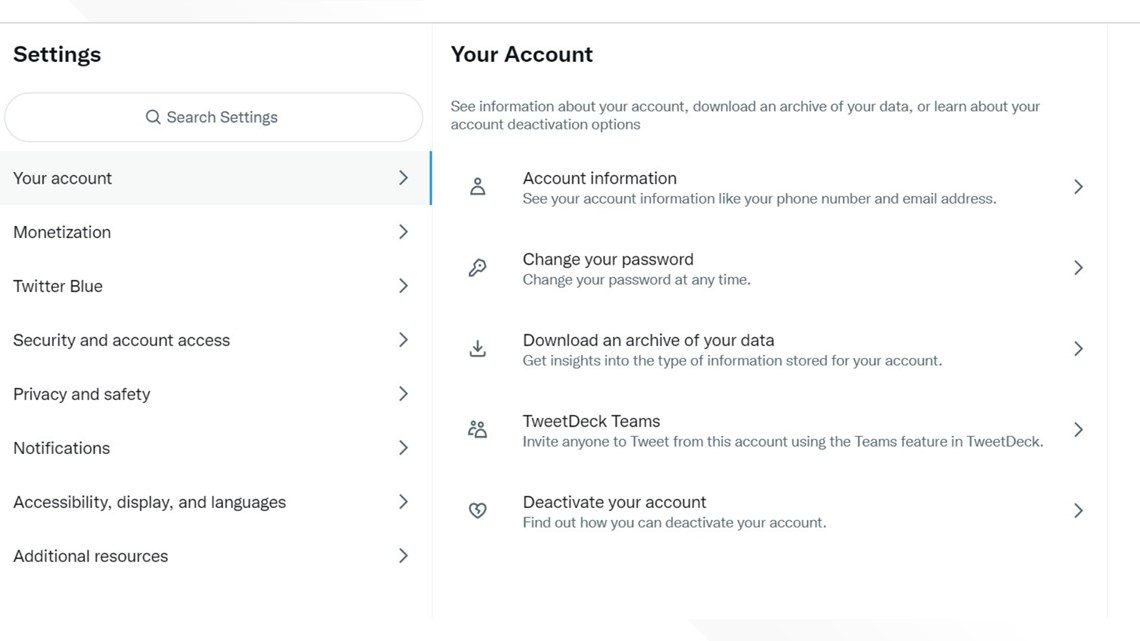Screen dimensions: 1140x641
Task: Open Accessibility, display, and languages
Action: point(215,501)
